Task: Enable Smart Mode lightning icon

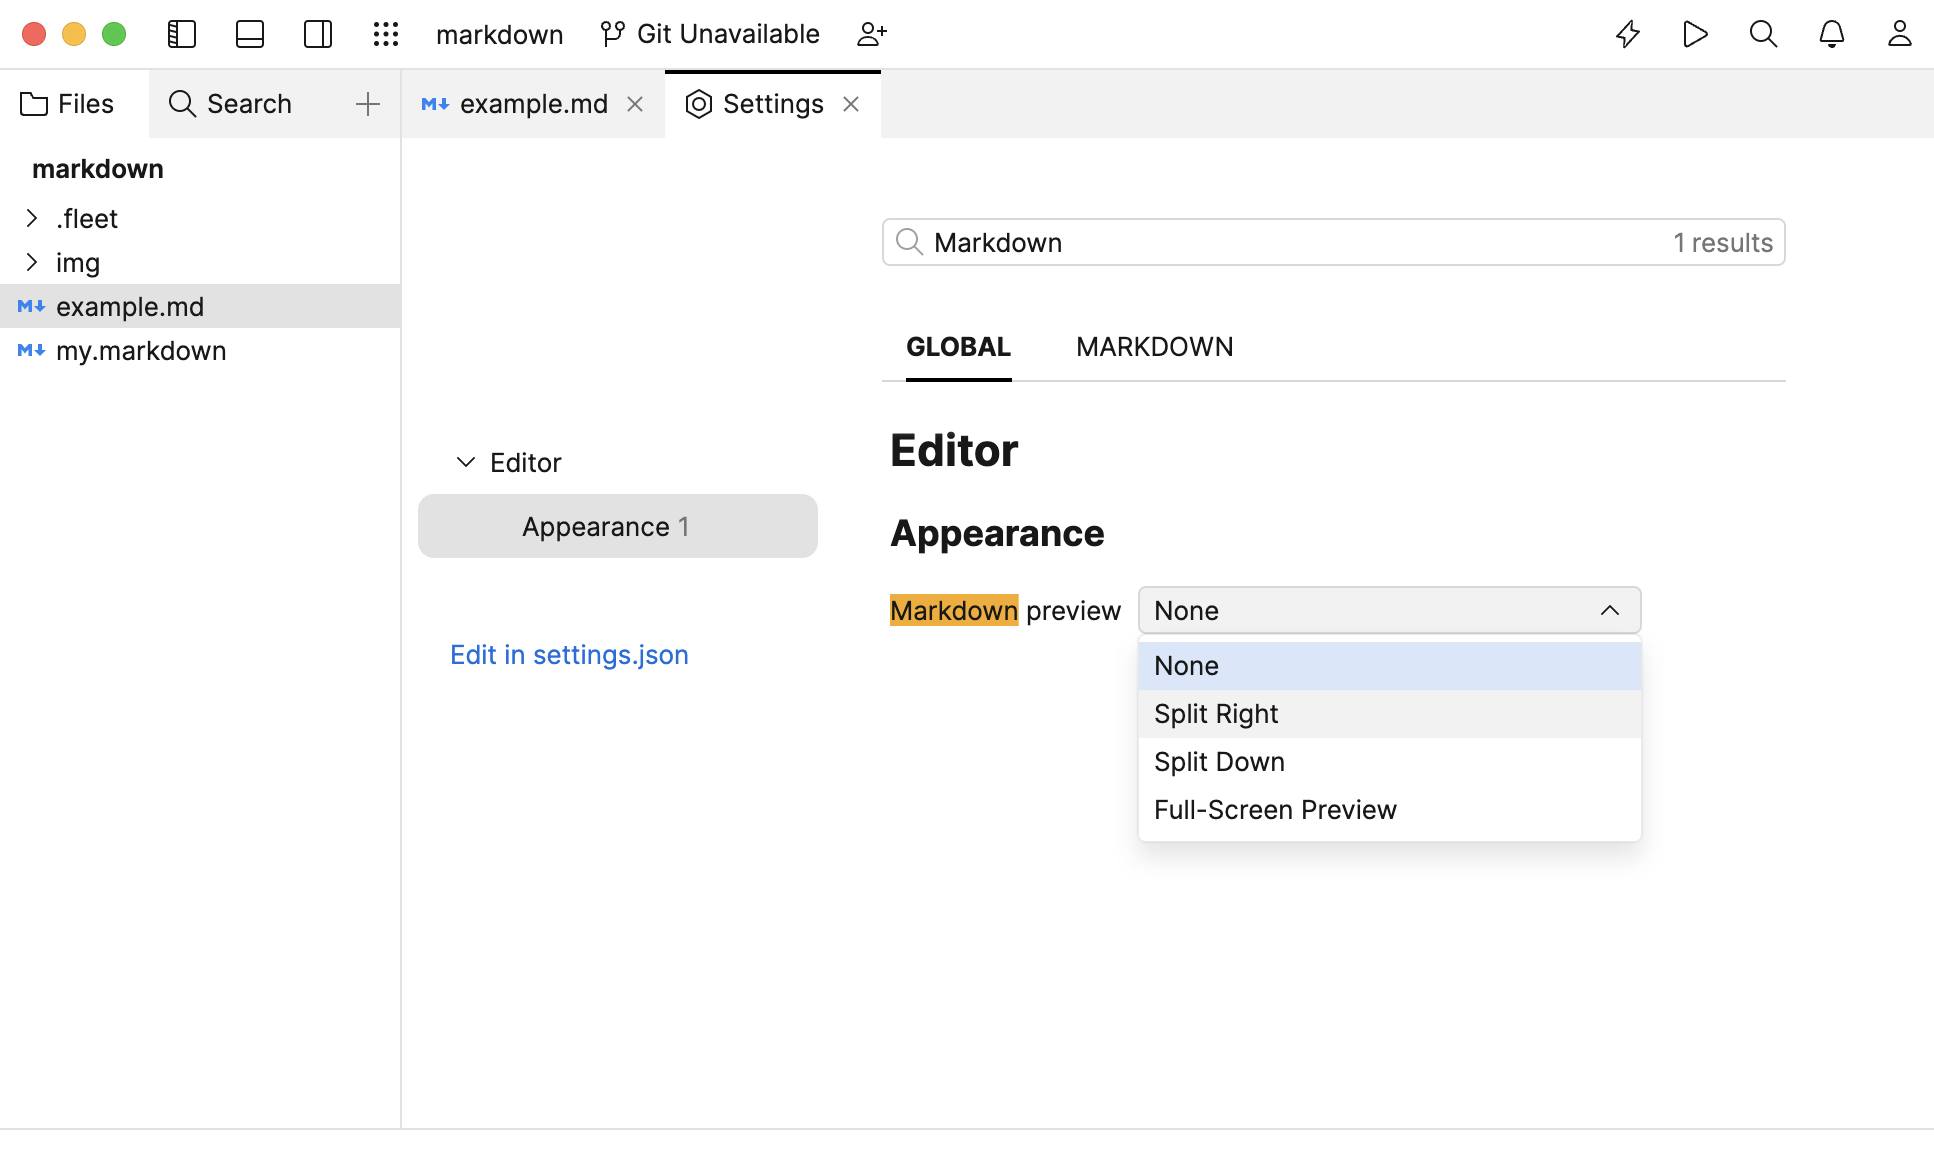Action: click(1628, 33)
